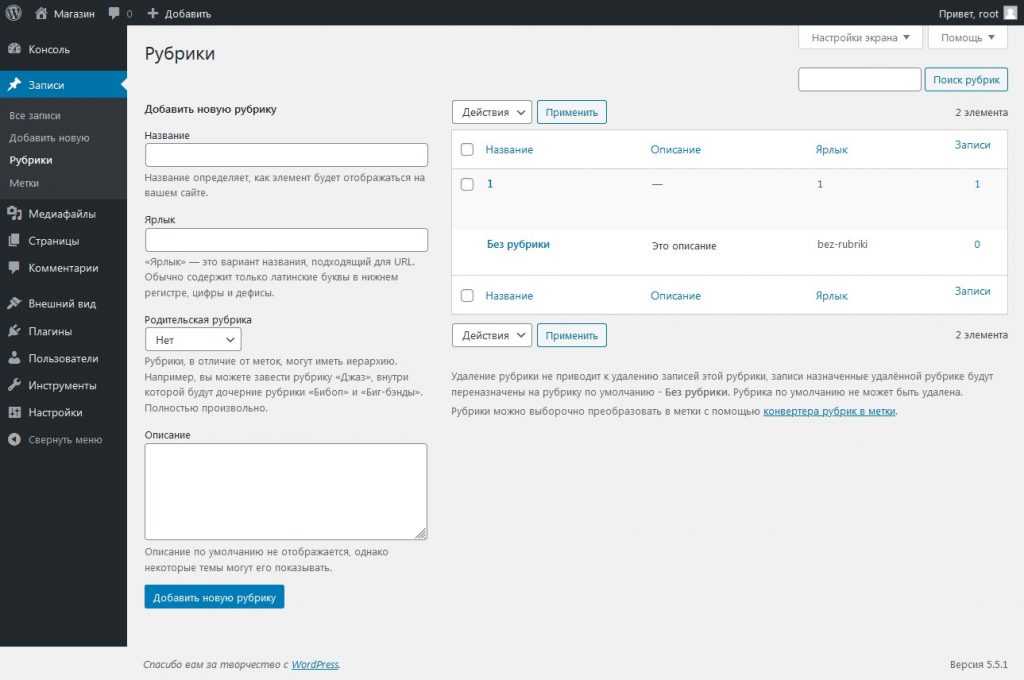Click the Название text input field
This screenshot has height=680, width=1024.
(x=286, y=155)
